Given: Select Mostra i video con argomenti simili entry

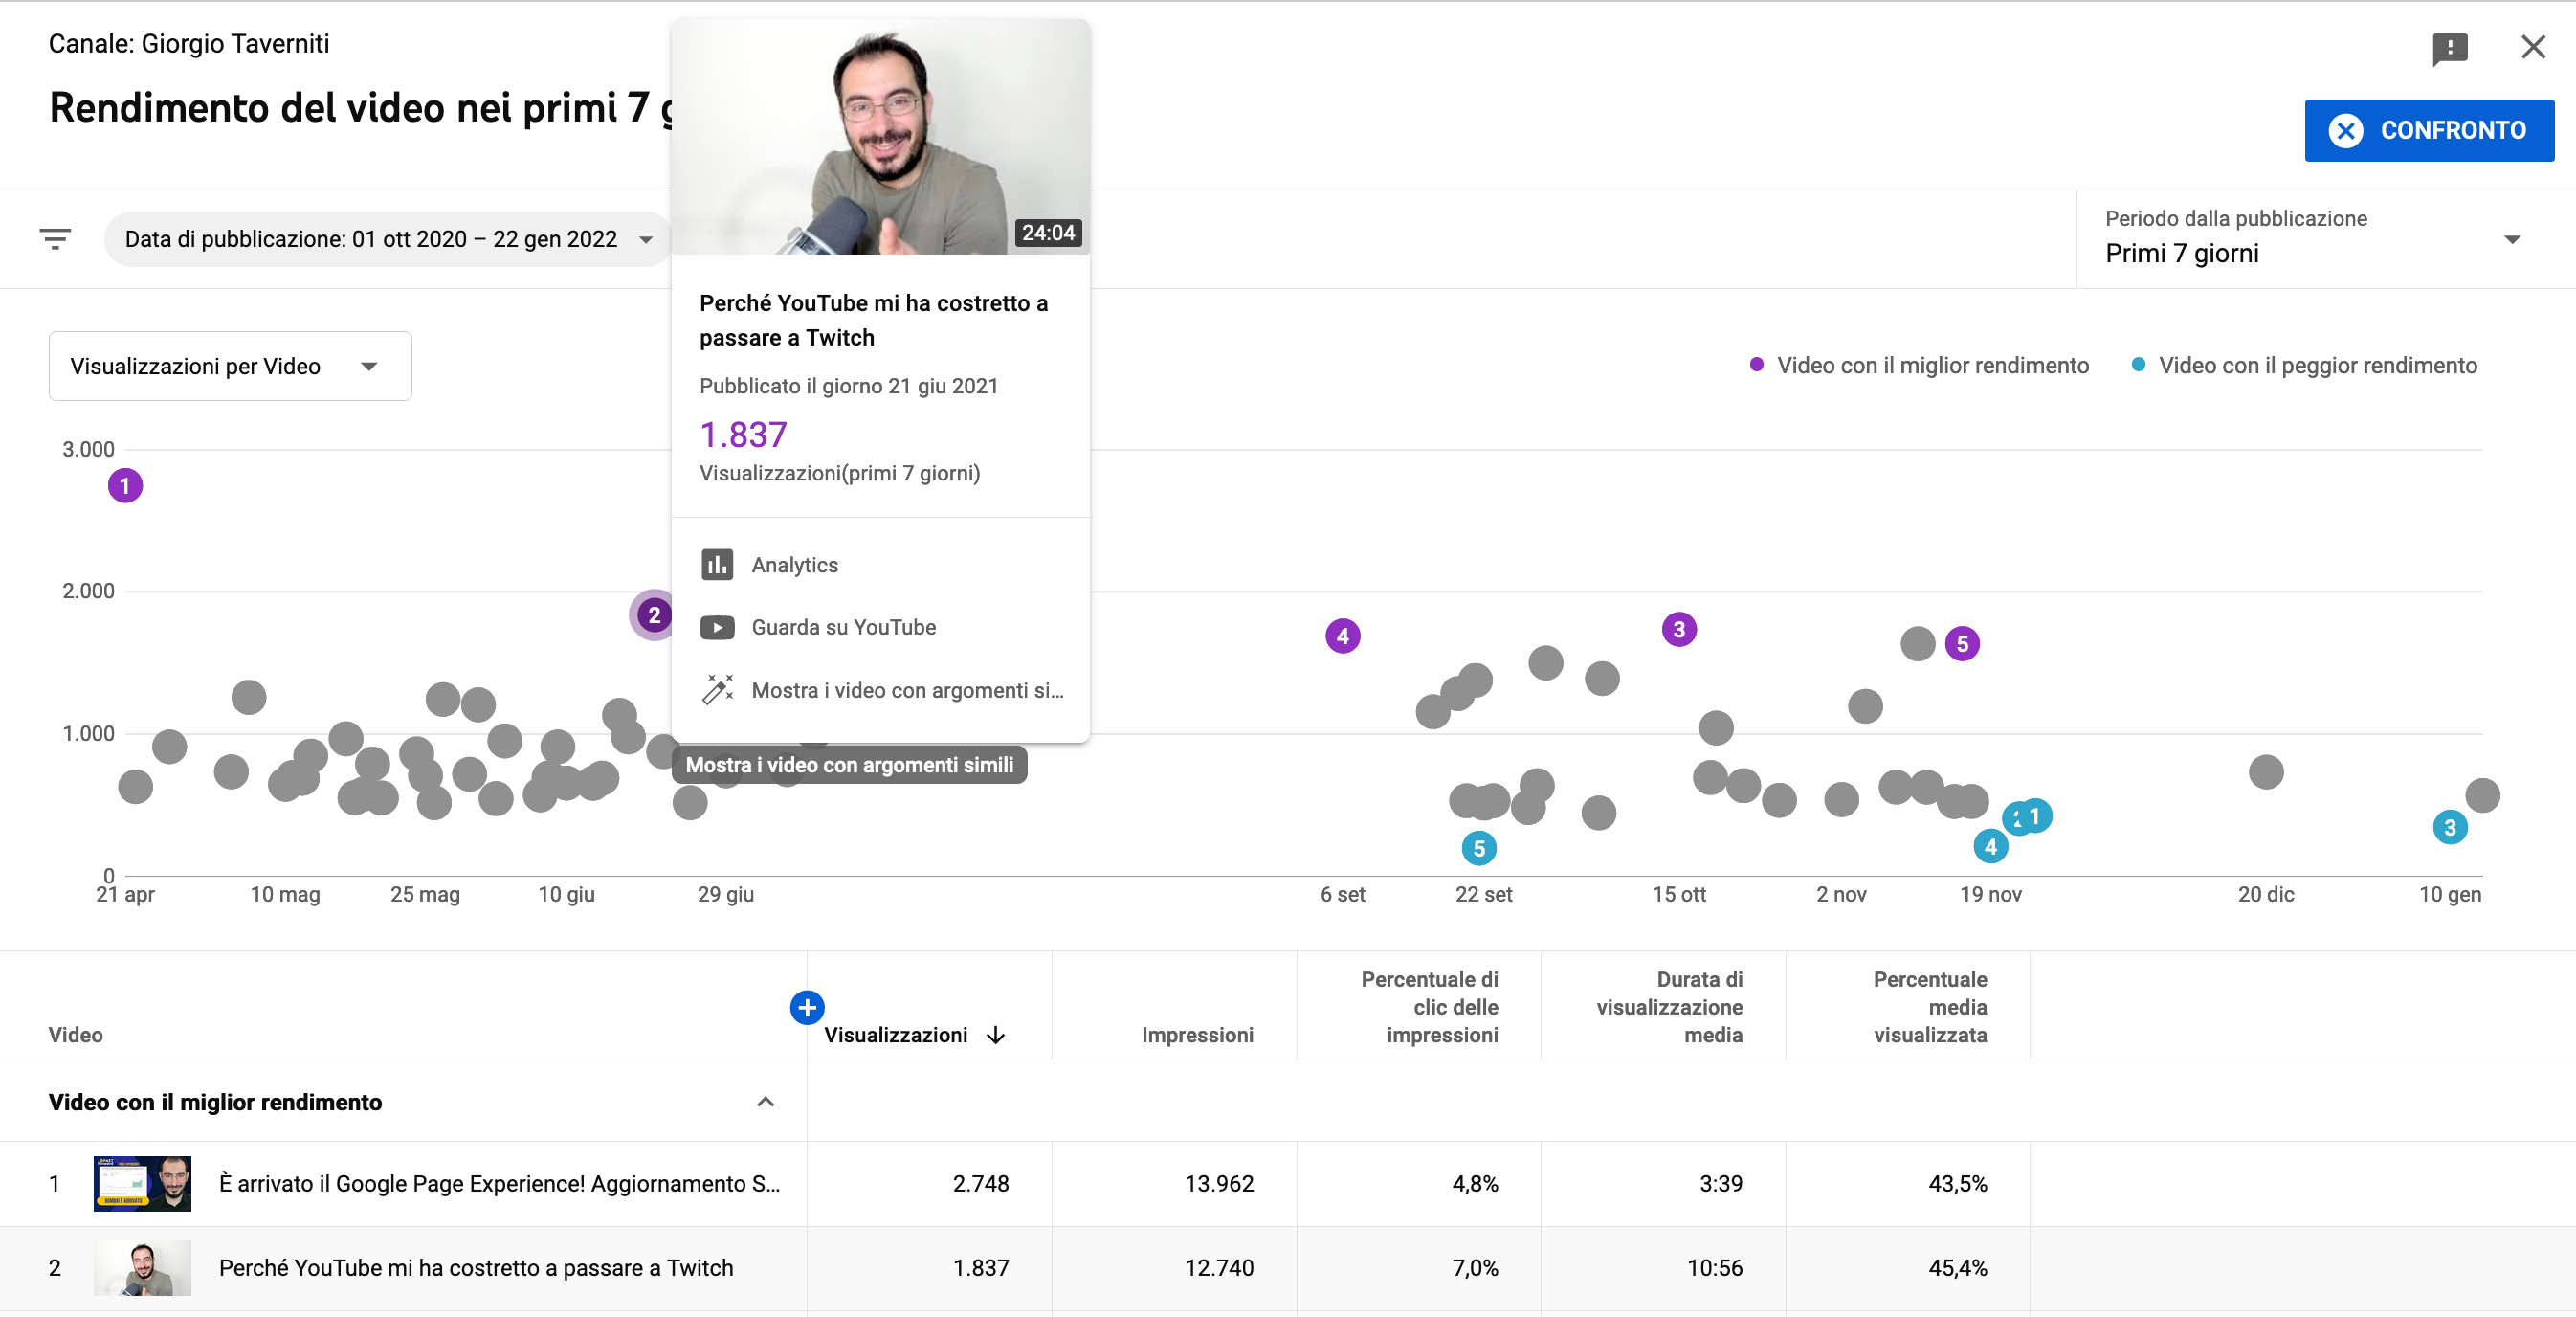Looking at the screenshot, I should pyautogui.click(x=880, y=690).
